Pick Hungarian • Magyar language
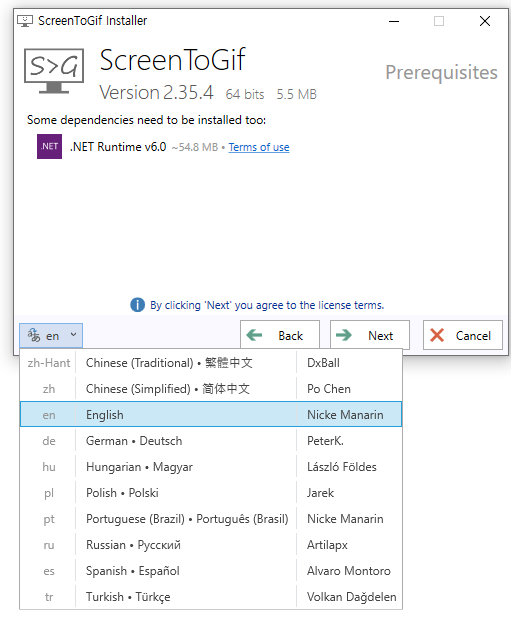The width and height of the screenshot is (511, 621). (x=211, y=467)
